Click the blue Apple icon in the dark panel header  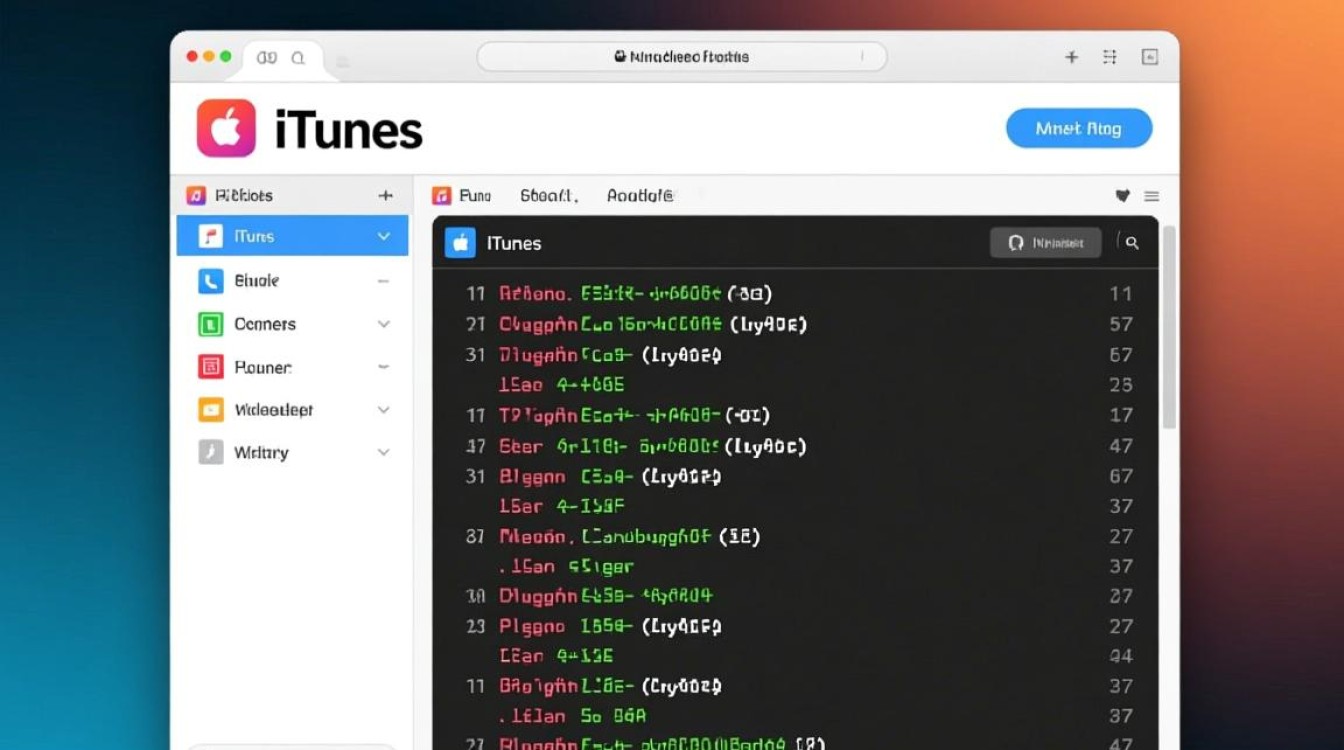pyautogui.click(x=460, y=243)
